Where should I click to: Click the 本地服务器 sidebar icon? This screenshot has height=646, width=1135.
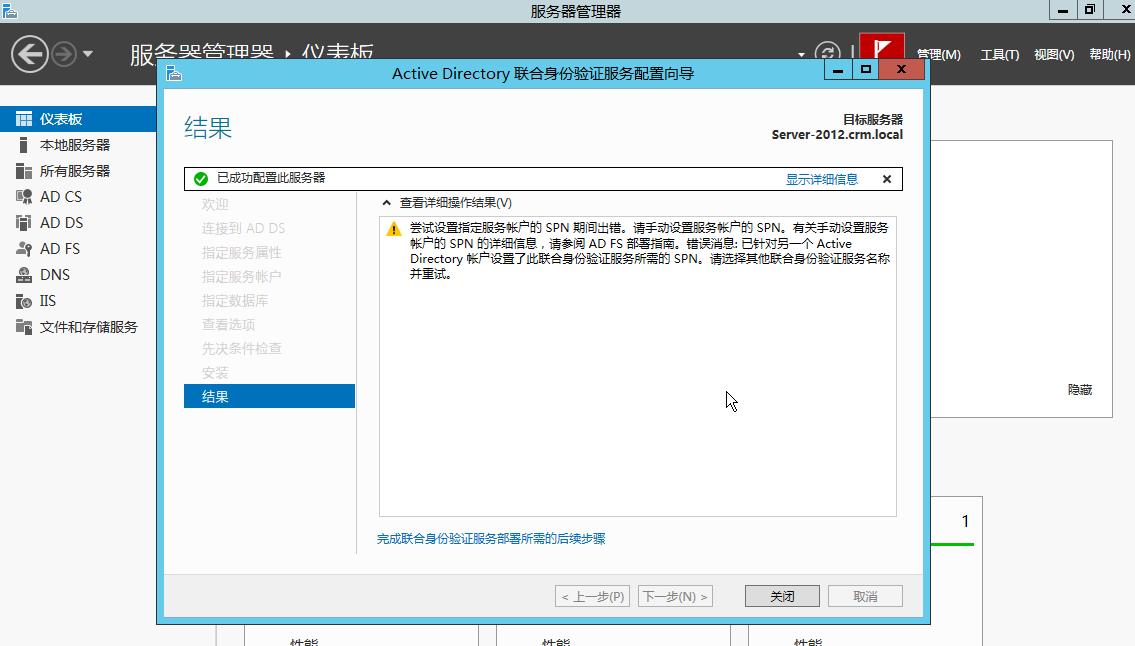click(24, 145)
